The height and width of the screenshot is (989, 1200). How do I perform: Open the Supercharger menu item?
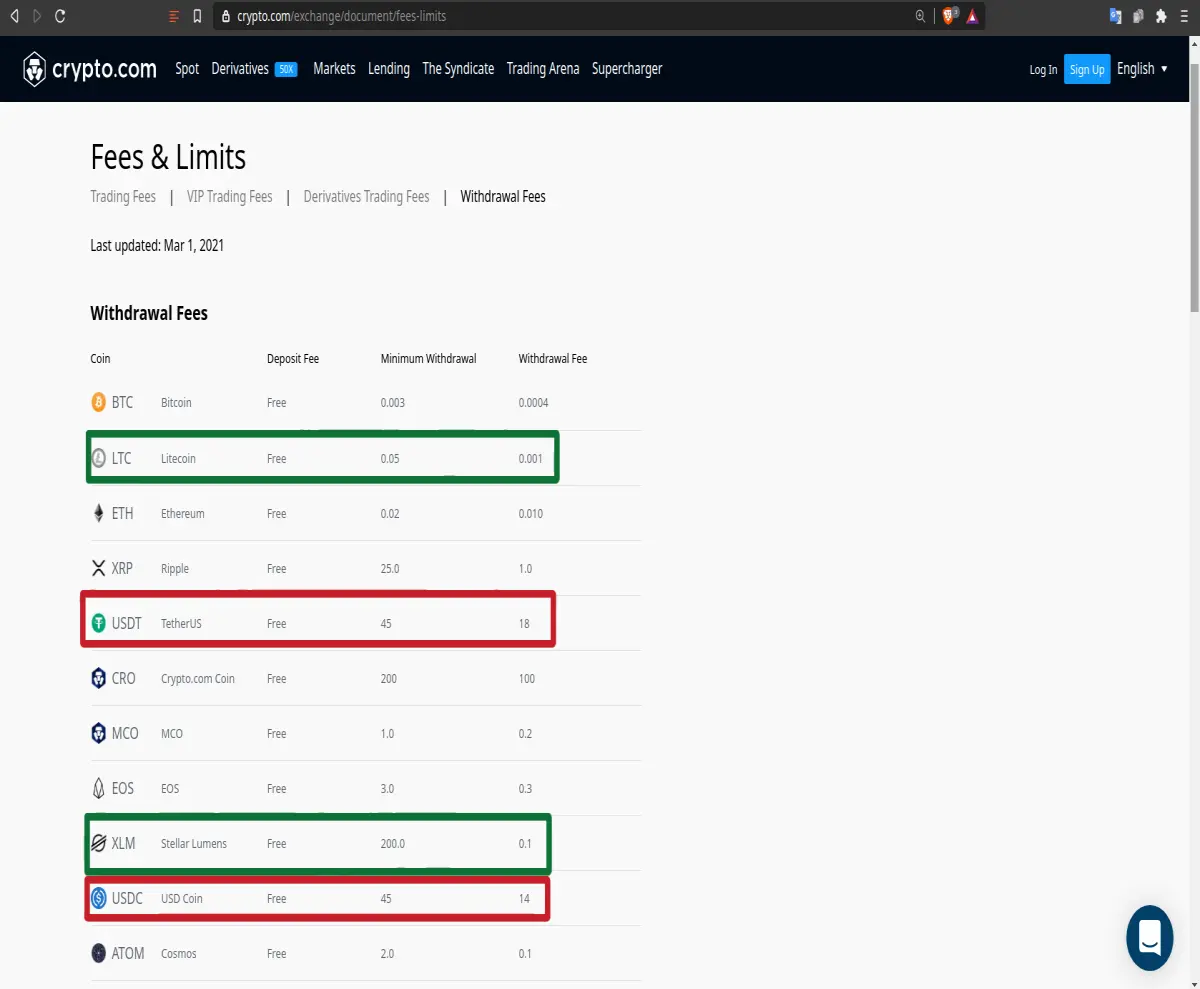tap(627, 68)
